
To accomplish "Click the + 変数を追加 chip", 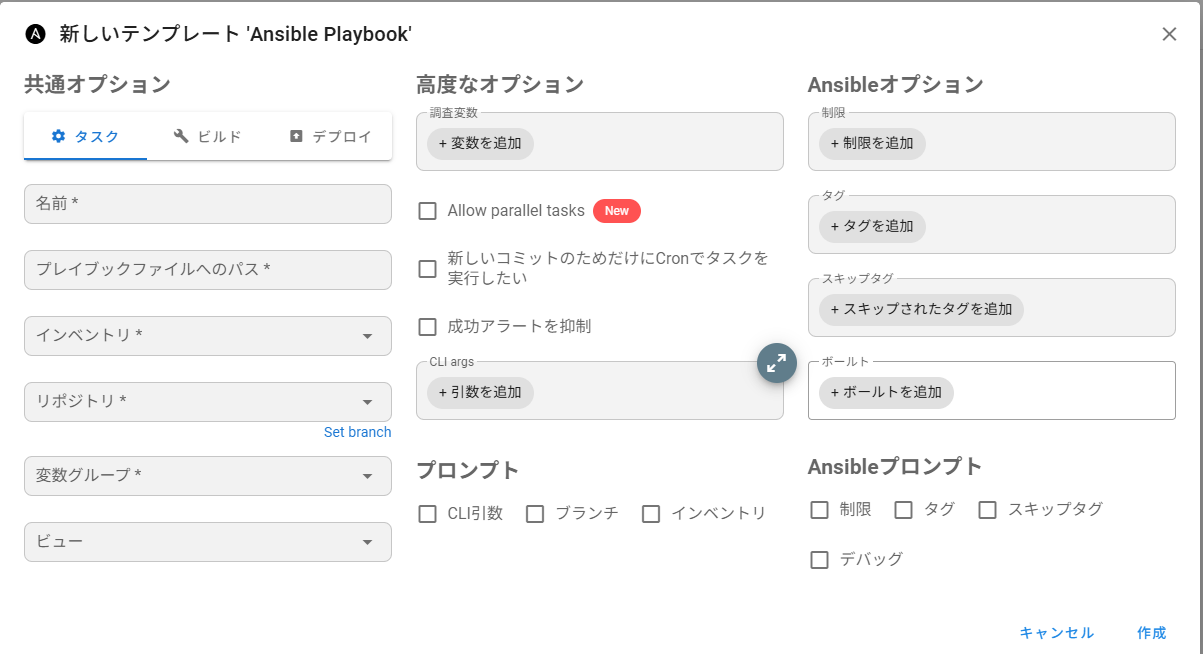I will 480,144.
